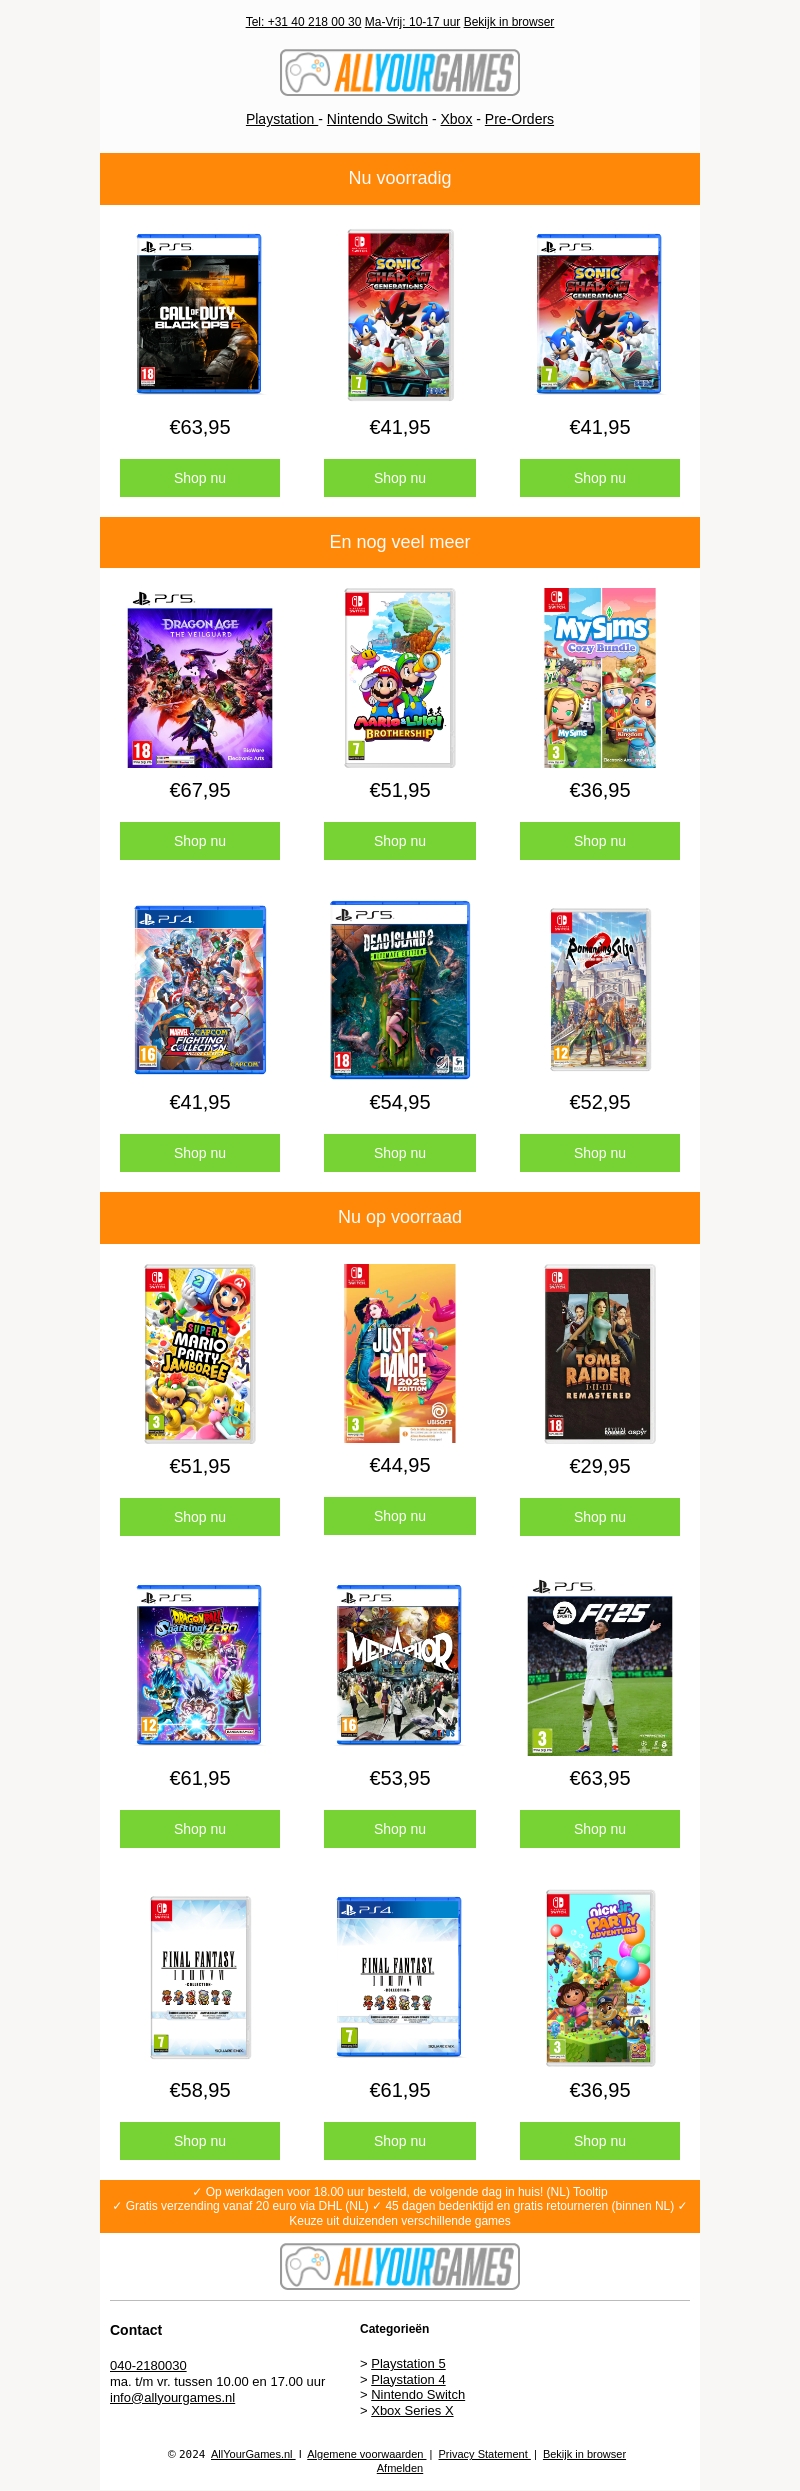
Task: Select the EA FC25 game cover
Action: [600, 1666]
